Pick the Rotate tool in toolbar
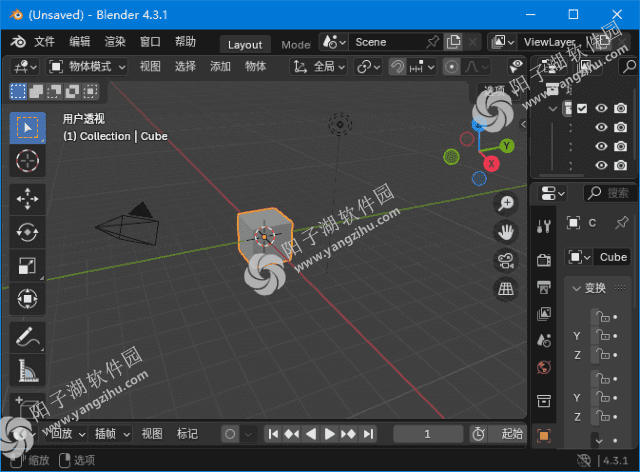The width and height of the screenshot is (640, 472). click(27, 232)
